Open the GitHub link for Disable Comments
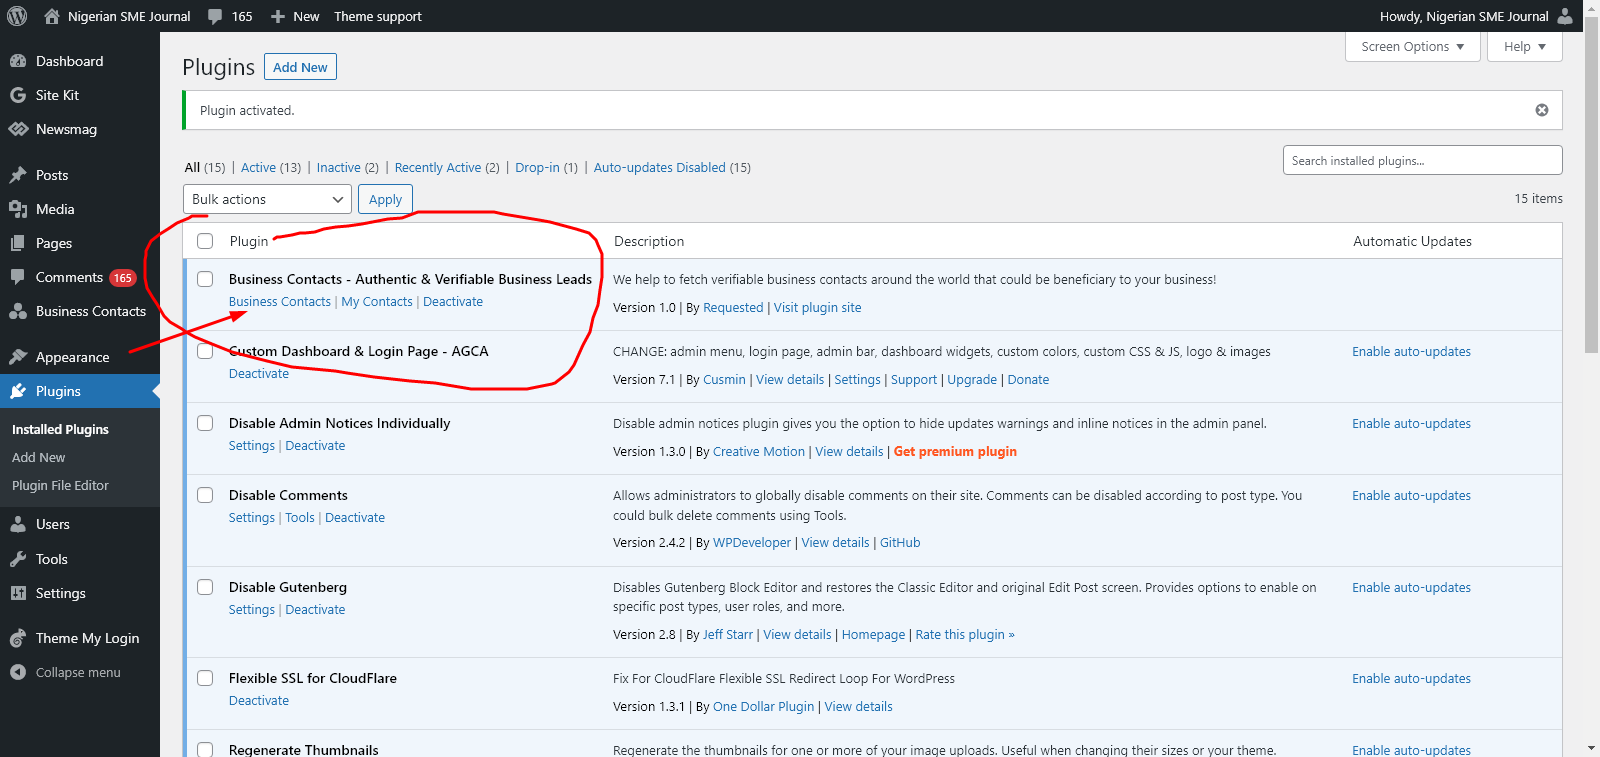The height and width of the screenshot is (757, 1600). (900, 543)
